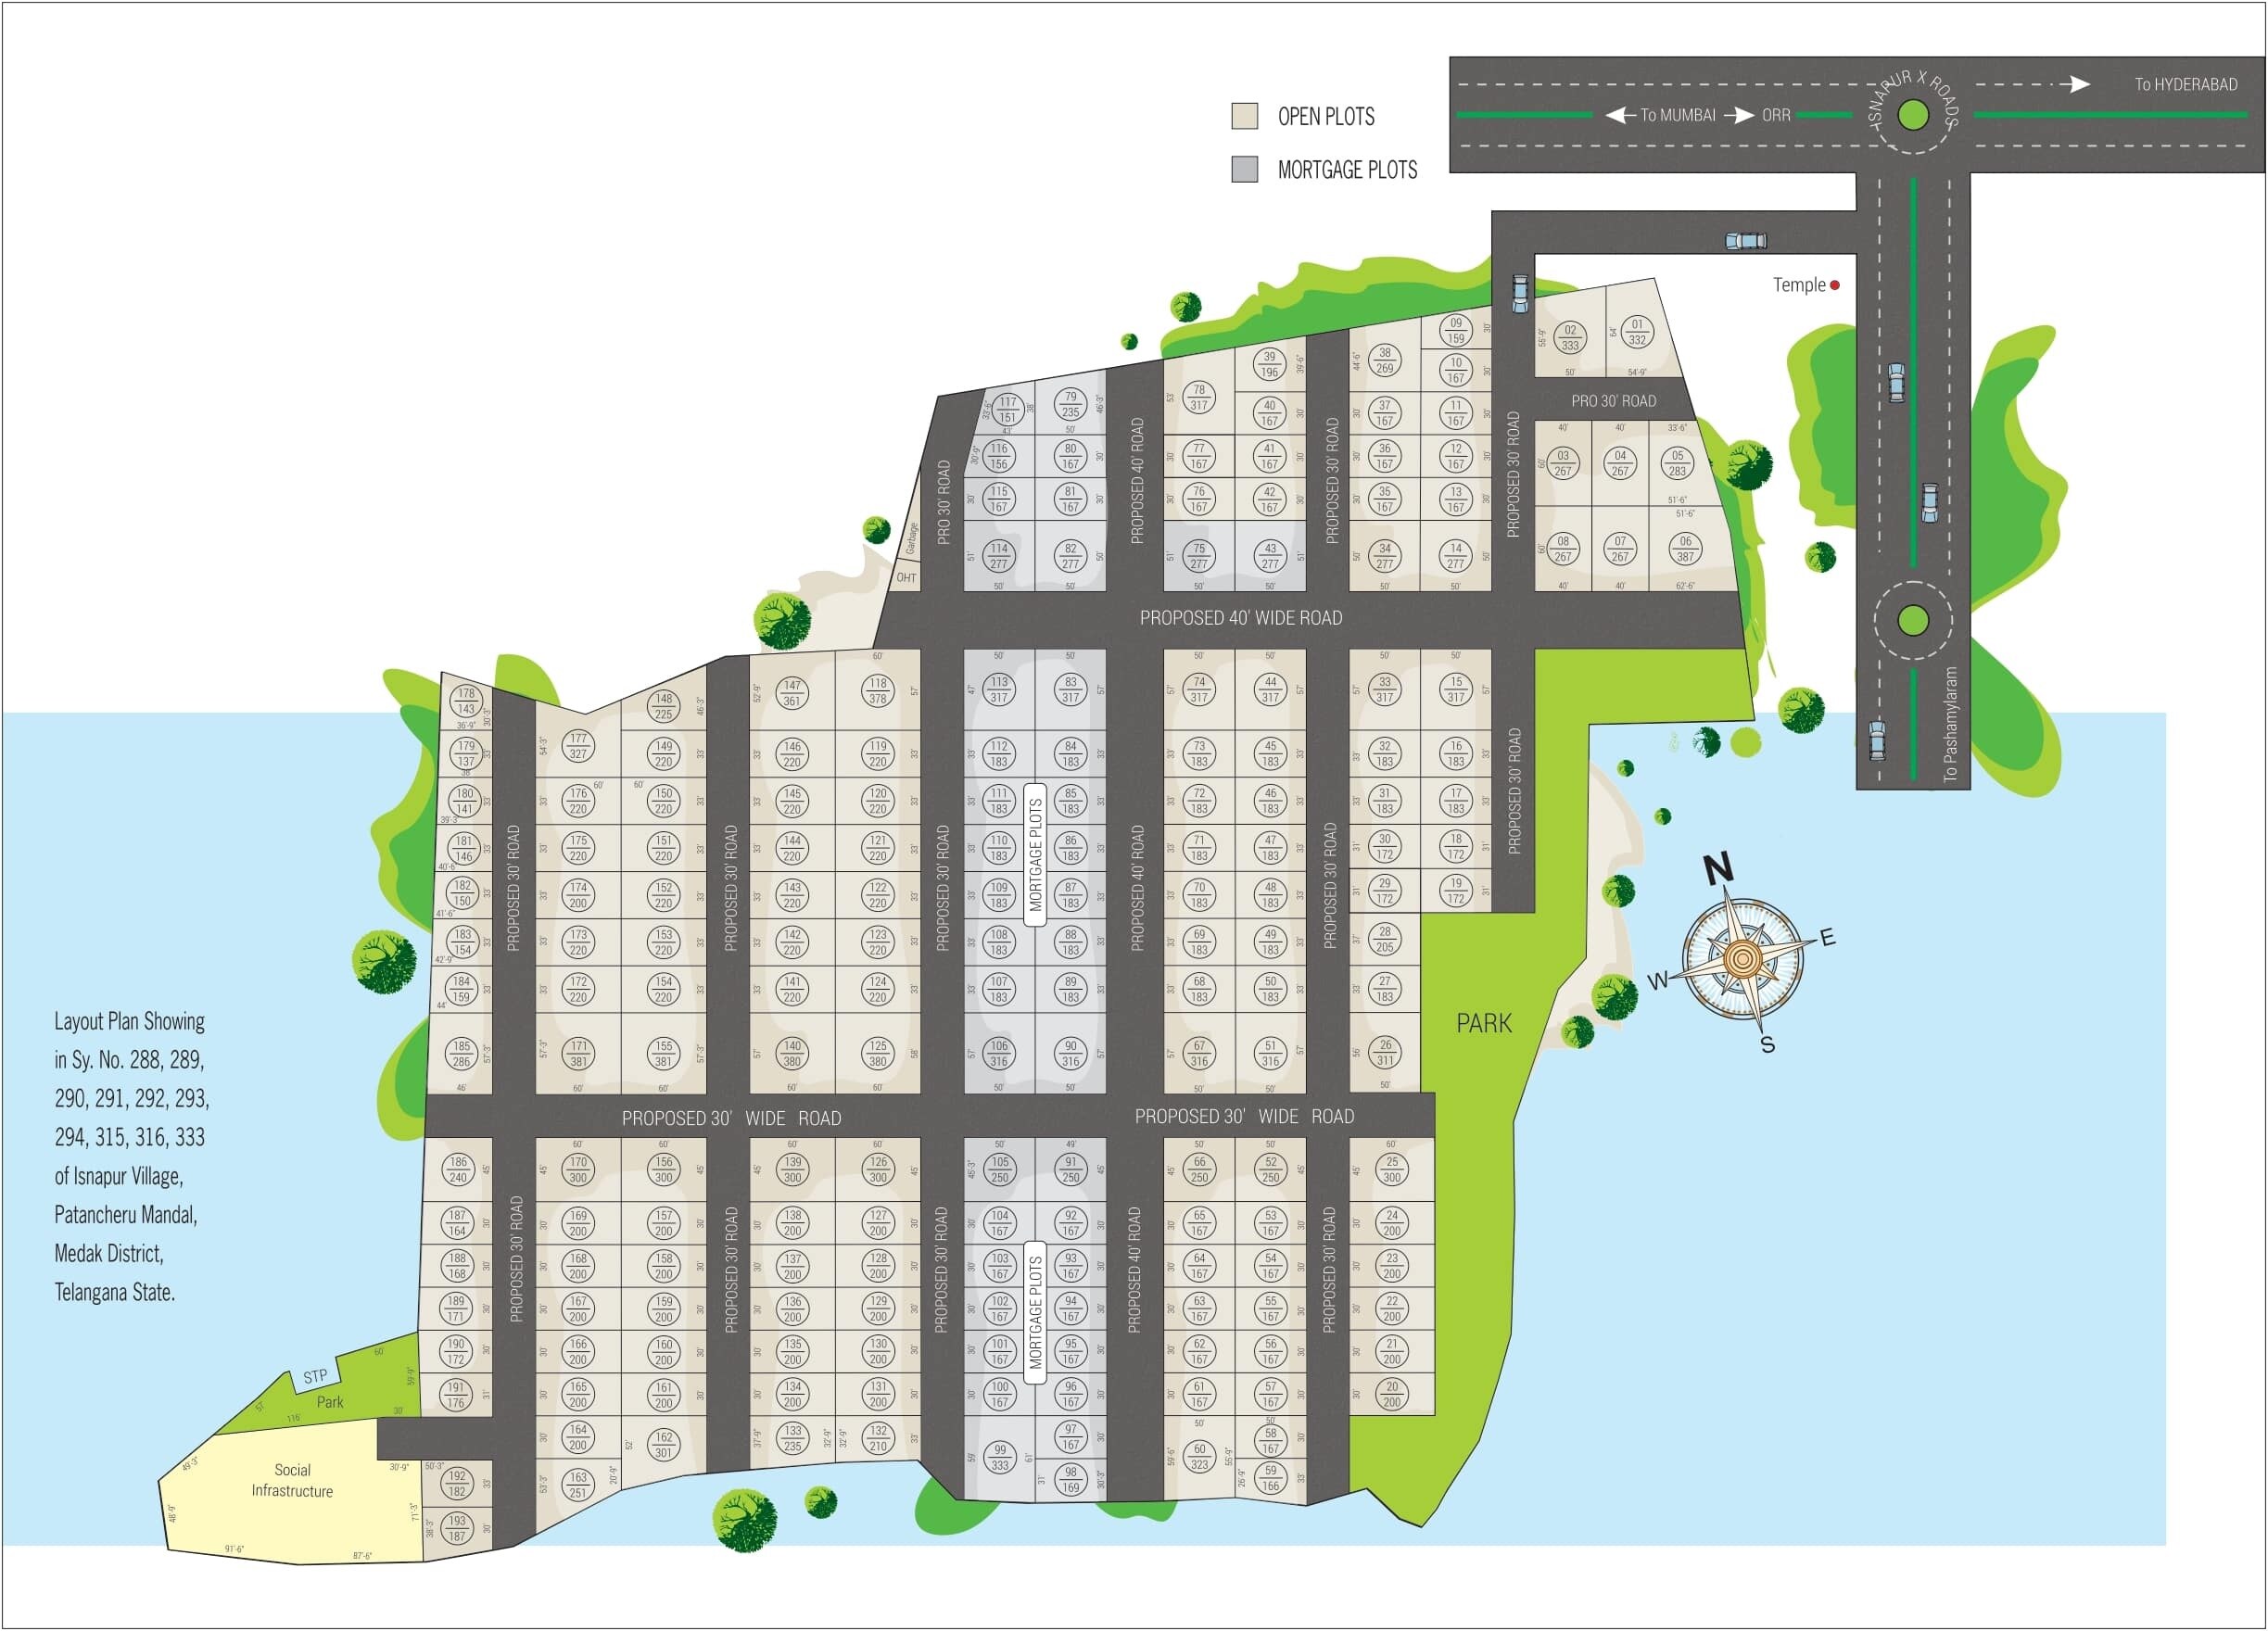Click the Telangana State text line
2268x1631 pixels.
pos(115,1292)
